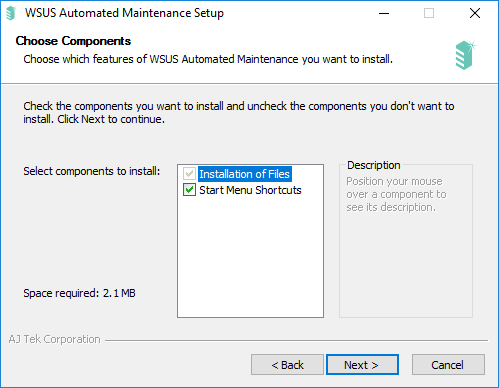Click the 'Position your mouse' description text

396,194
